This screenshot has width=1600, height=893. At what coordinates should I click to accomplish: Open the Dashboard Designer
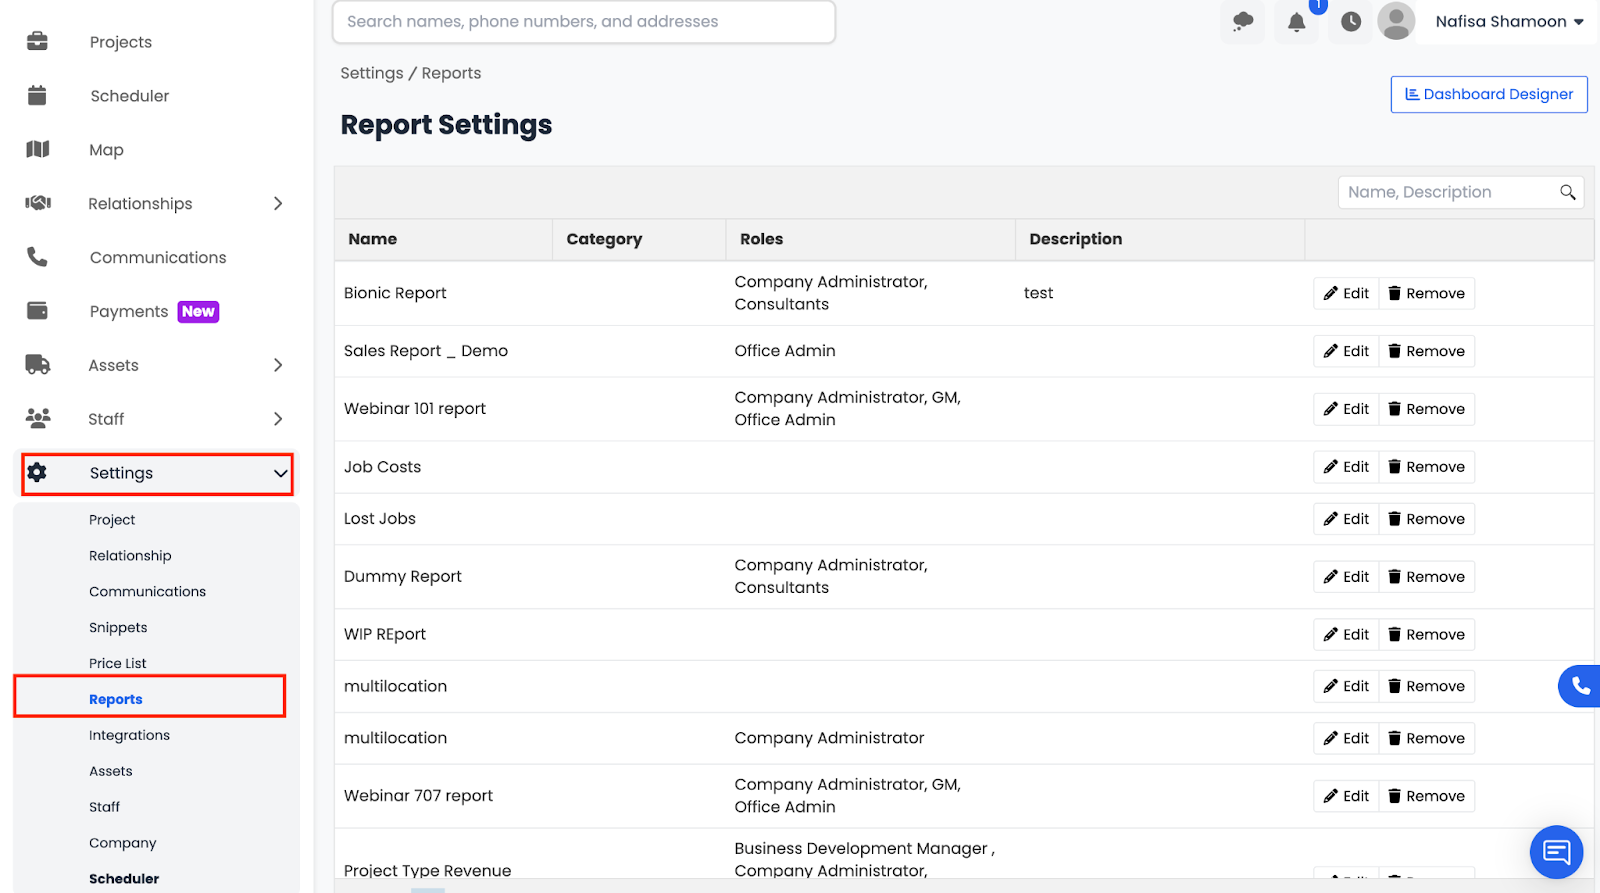point(1488,94)
